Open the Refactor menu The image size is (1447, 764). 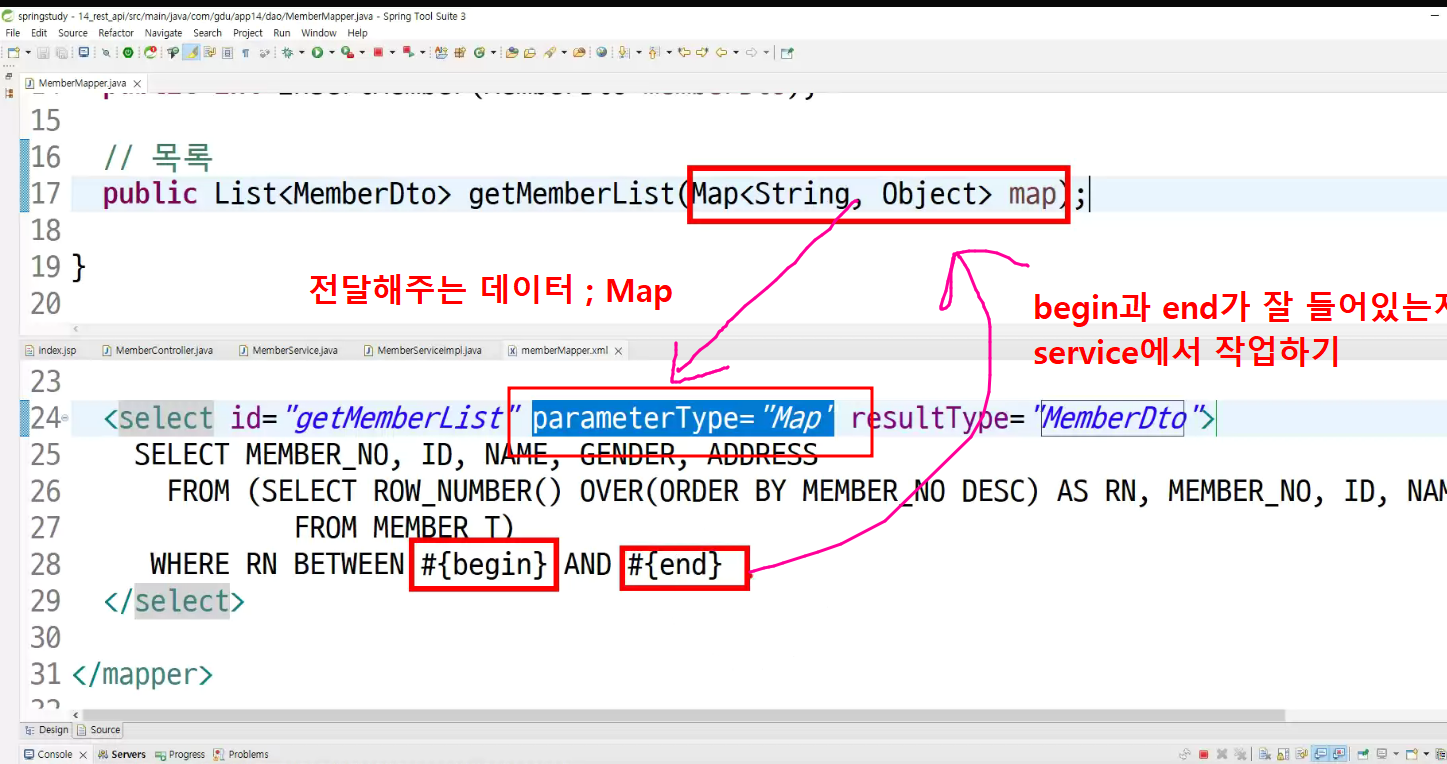click(116, 33)
